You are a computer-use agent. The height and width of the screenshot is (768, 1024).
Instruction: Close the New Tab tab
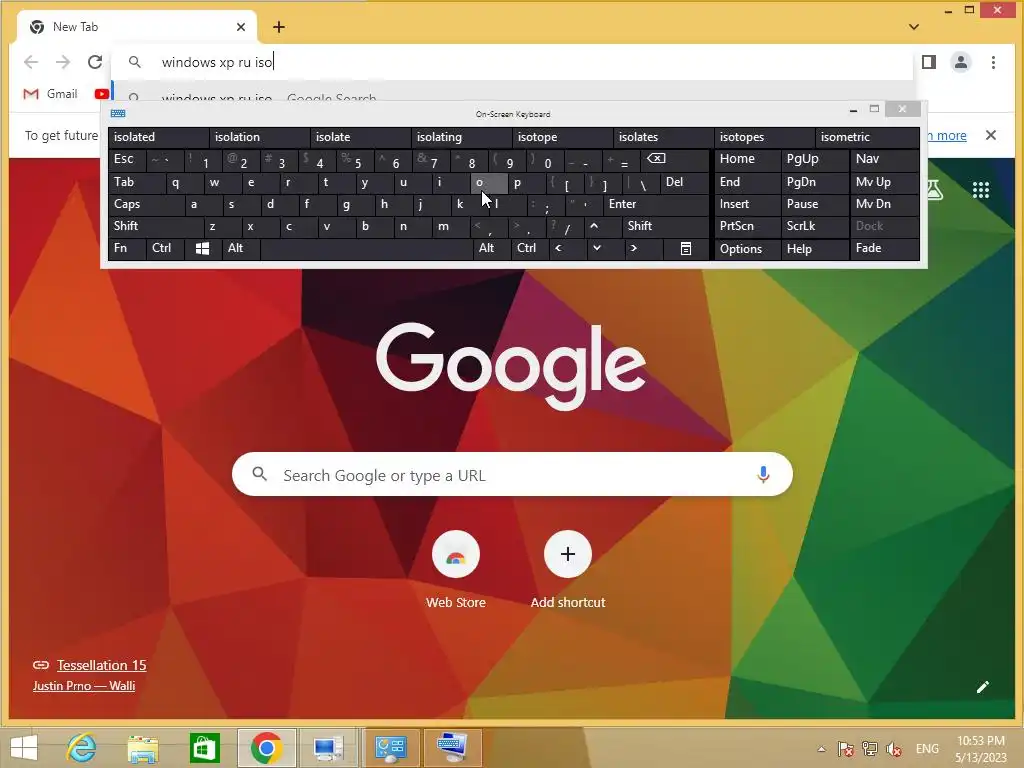[x=240, y=27]
